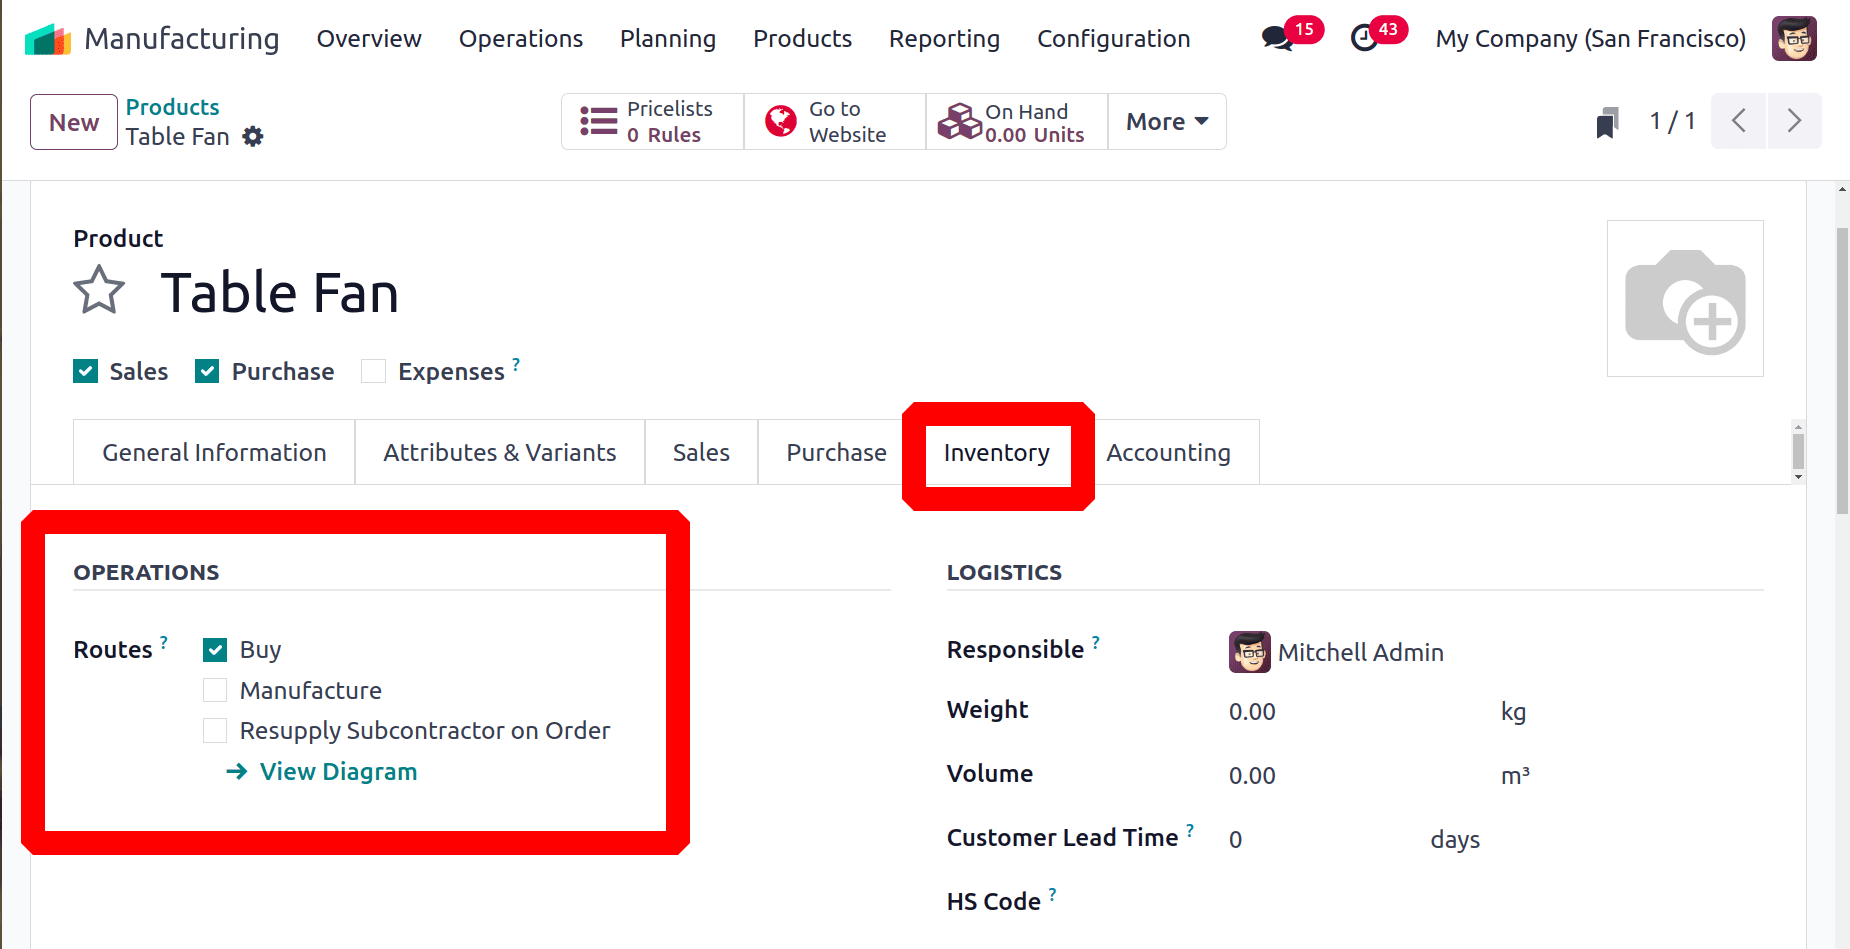
Task: Upload product image via camera placeholder
Action: tap(1685, 298)
